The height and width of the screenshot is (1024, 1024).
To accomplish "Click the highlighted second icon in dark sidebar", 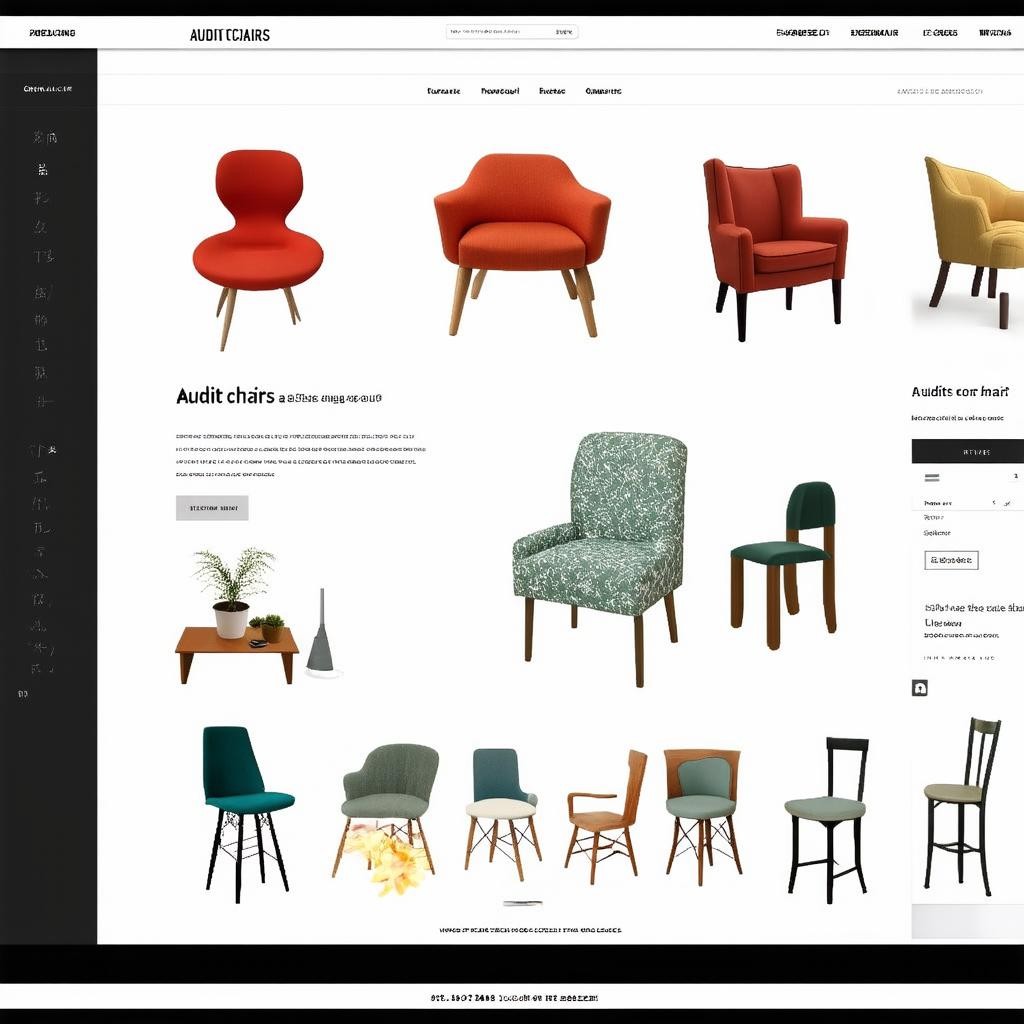I will click(x=42, y=169).
